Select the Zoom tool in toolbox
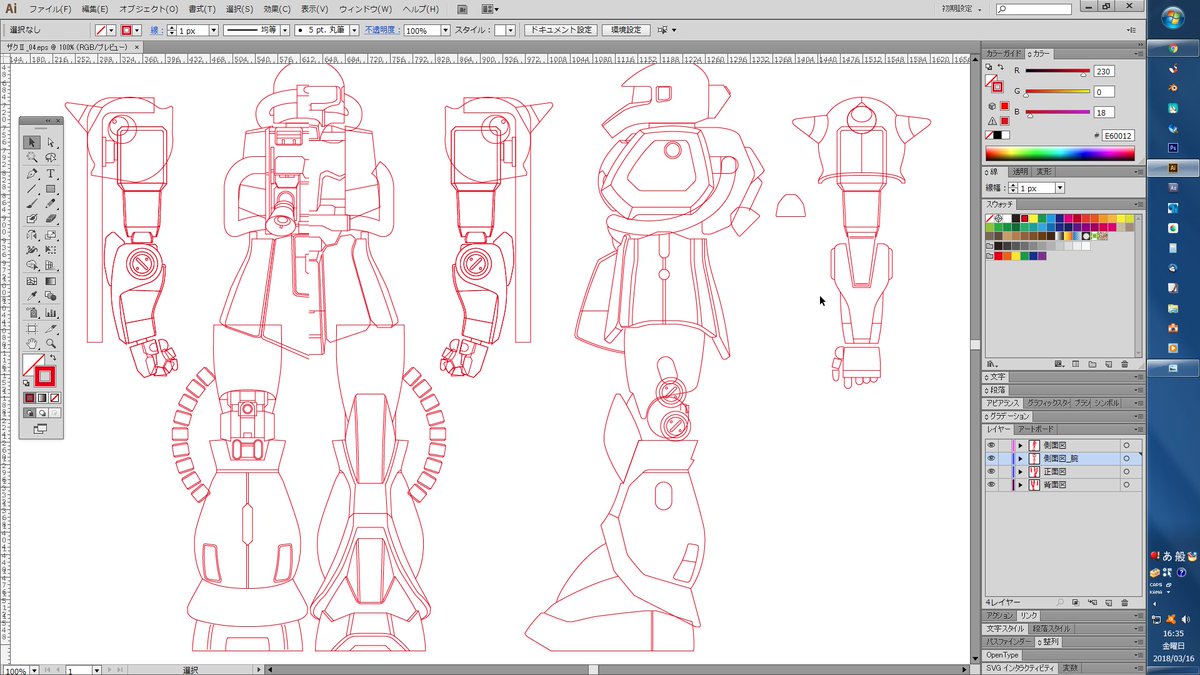 50,342
